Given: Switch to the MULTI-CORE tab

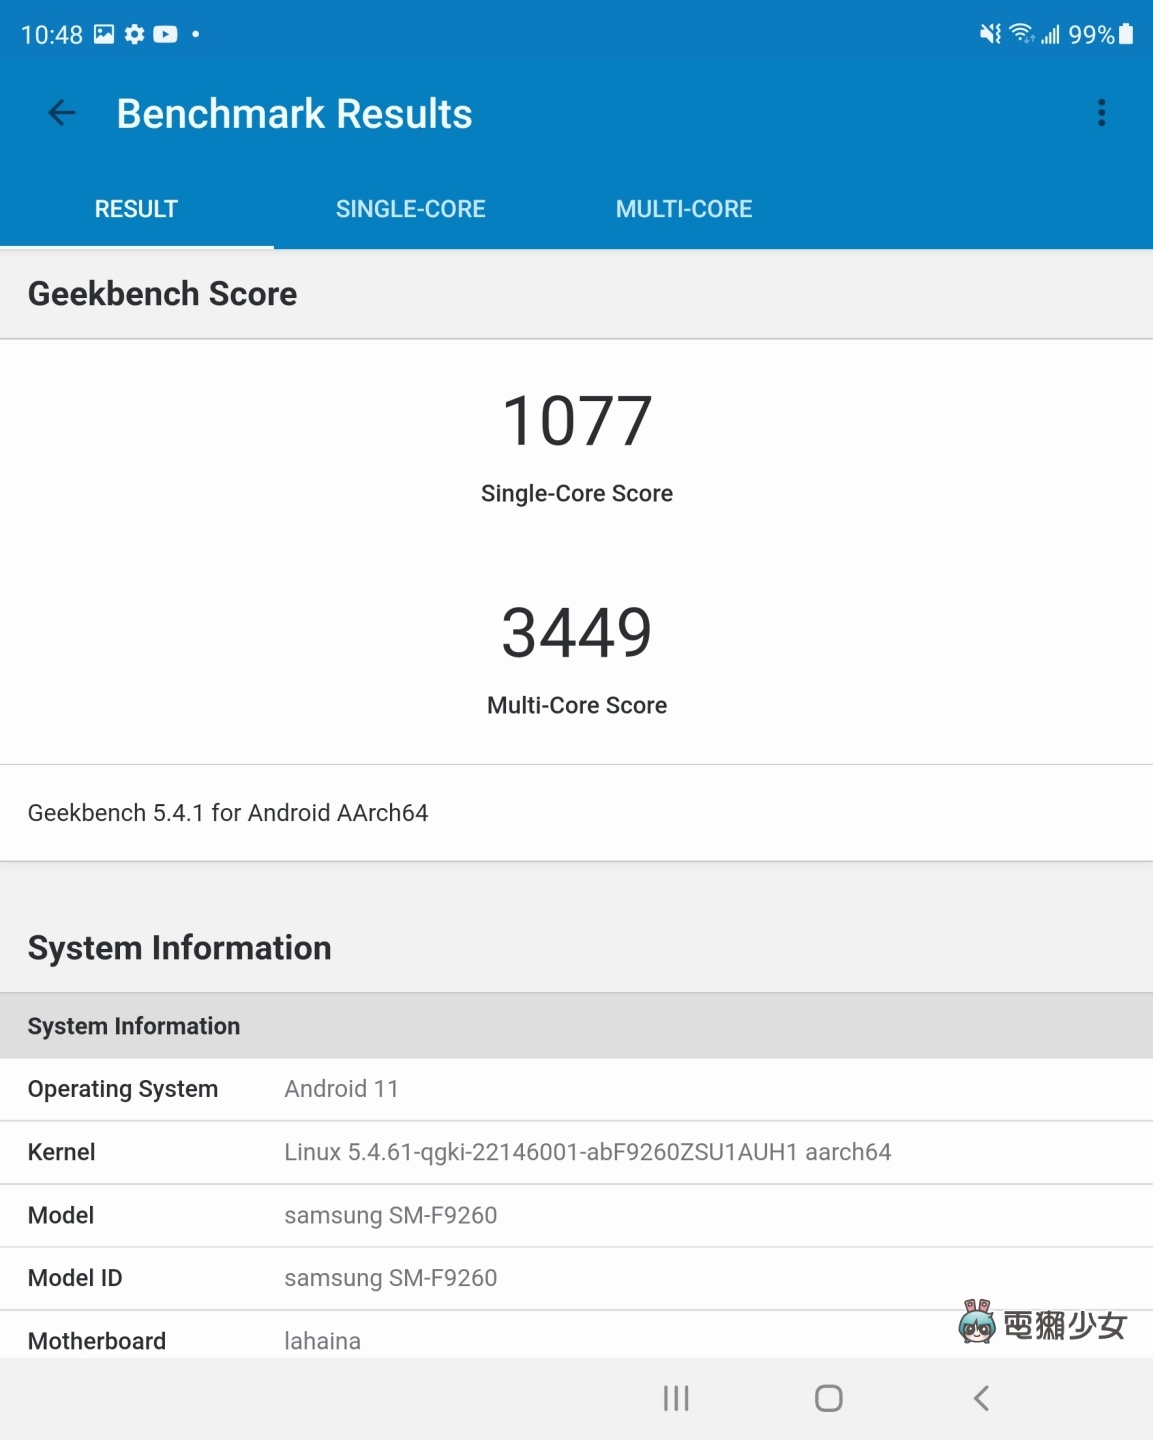Looking at the screenshot, I should click(x=684, y=209).
